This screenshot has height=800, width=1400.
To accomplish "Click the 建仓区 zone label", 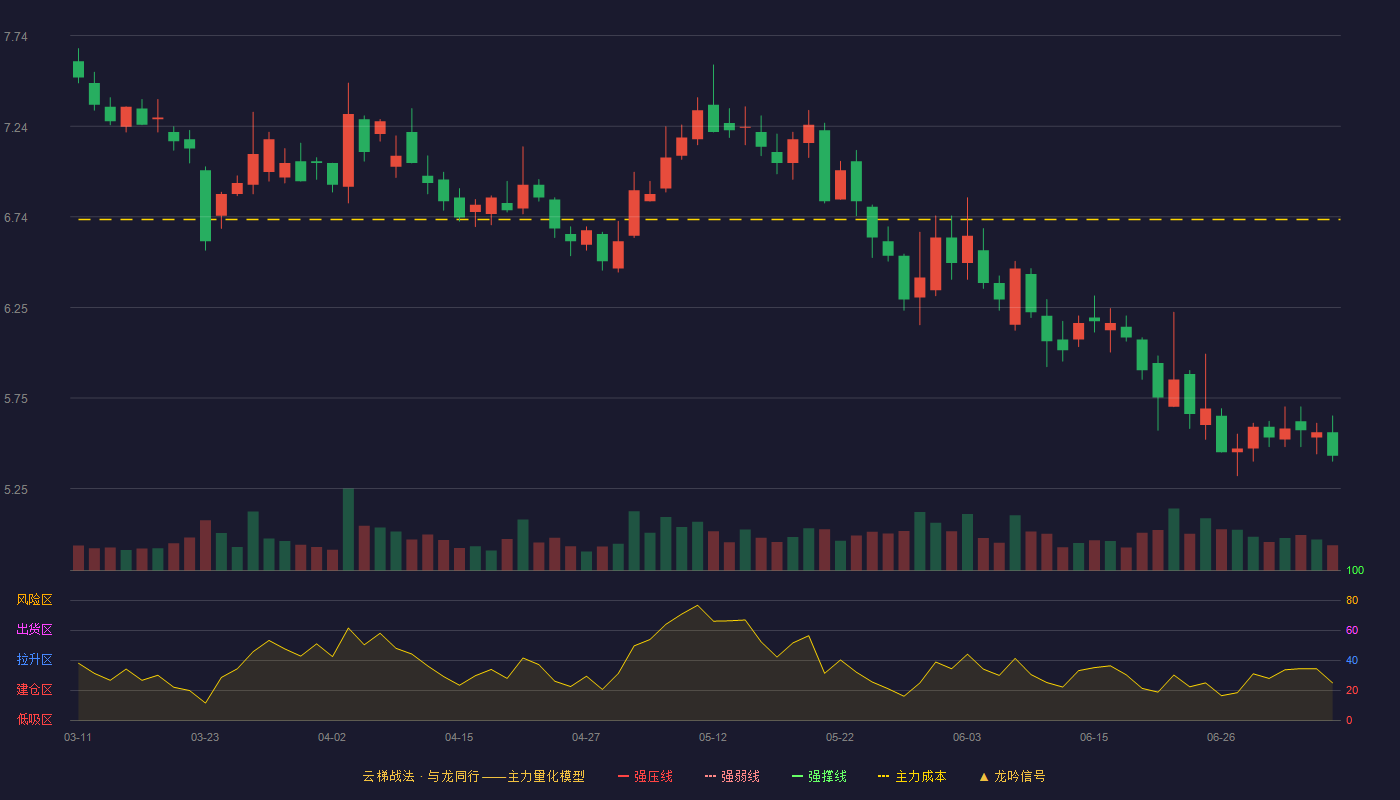I will pos(34,690).
